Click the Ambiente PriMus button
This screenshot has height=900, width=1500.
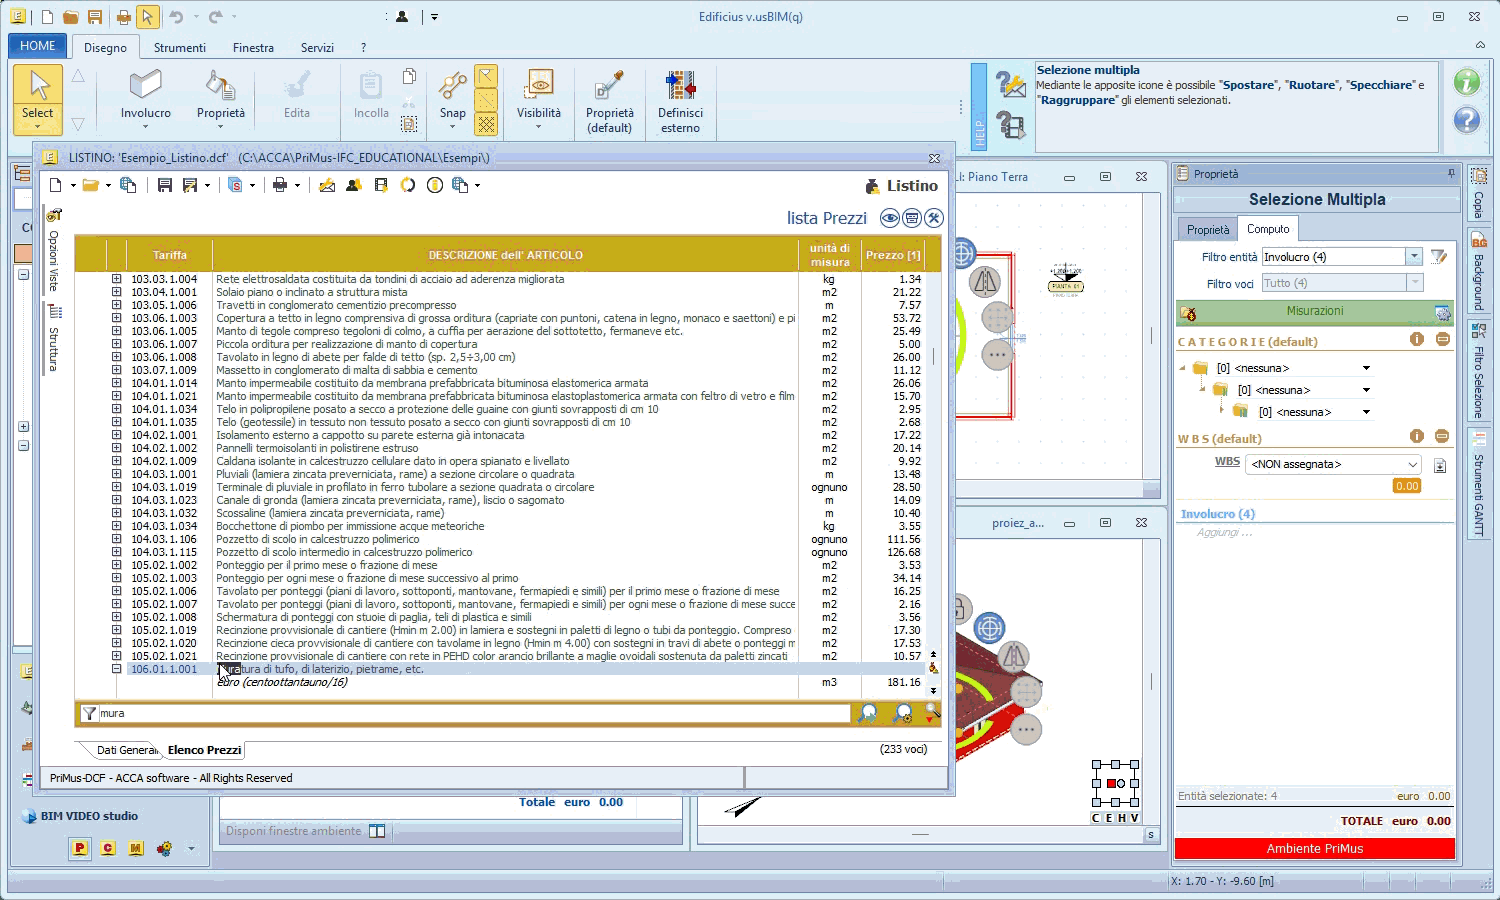(x=1315, y=848)
